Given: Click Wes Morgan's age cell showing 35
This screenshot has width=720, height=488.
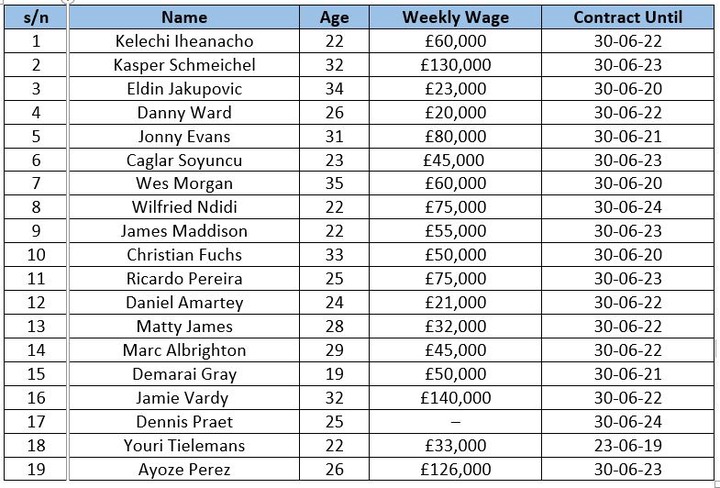Looking at the screenshot, I should click(x=334, y=183).
